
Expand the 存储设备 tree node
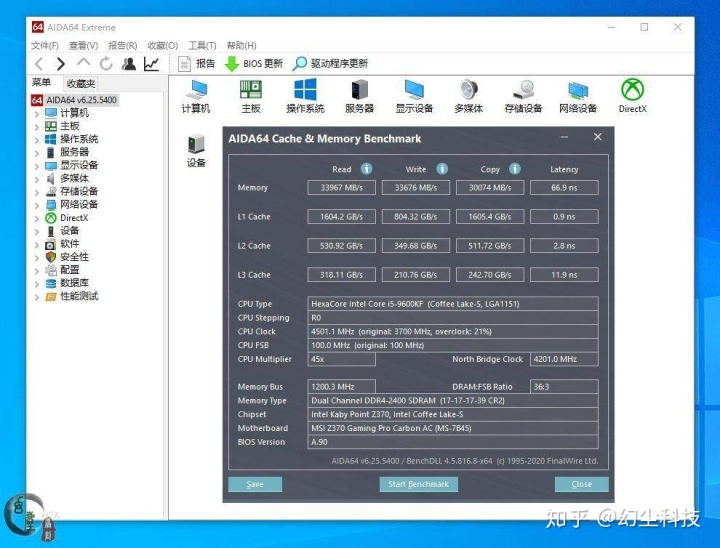pyautogui.click(x=37, y=192)
